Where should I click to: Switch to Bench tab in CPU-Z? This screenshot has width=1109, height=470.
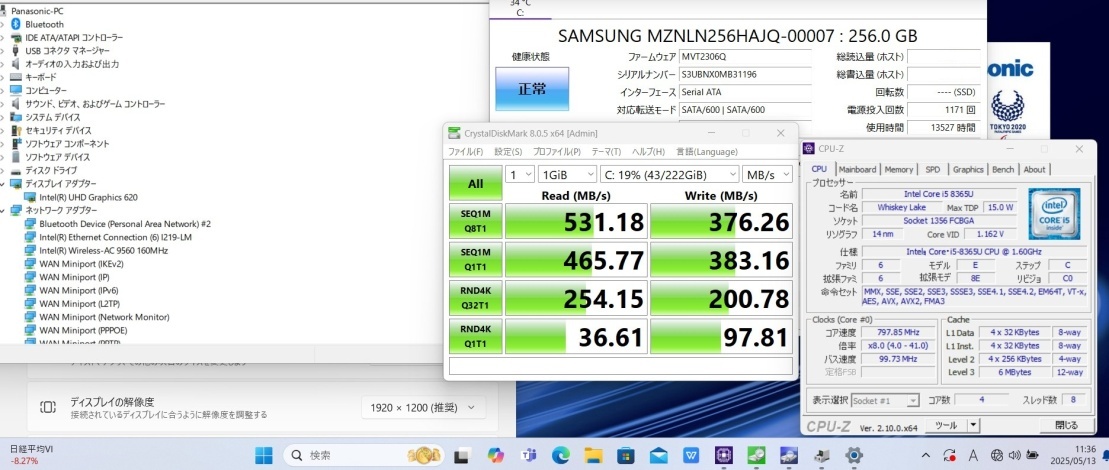1003,170
